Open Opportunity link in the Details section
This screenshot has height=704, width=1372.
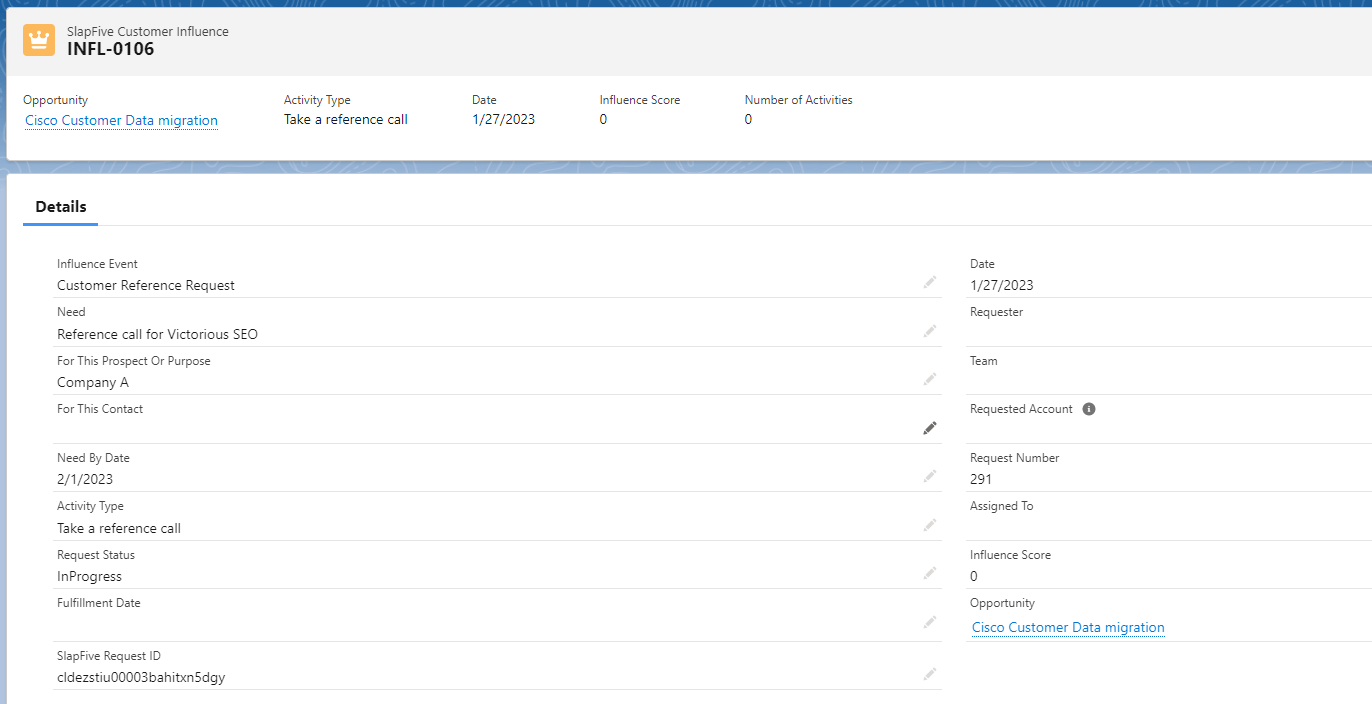point(1068,628)
